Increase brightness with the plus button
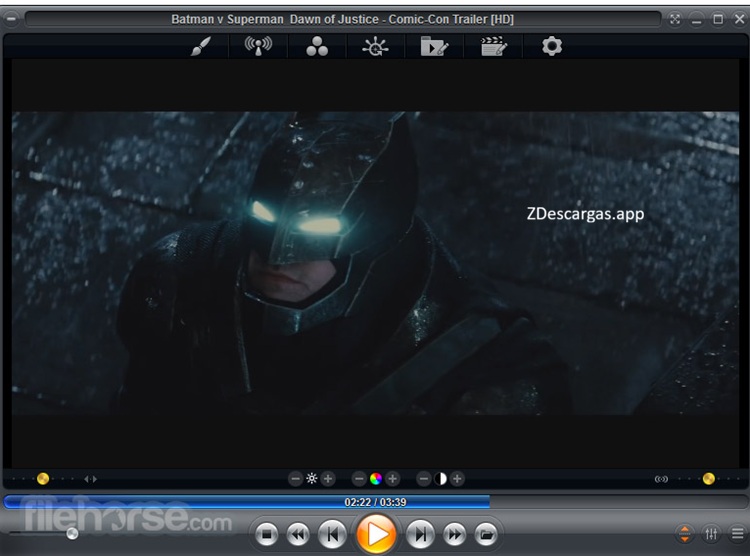750x556 pixels. tap(328, 478)
